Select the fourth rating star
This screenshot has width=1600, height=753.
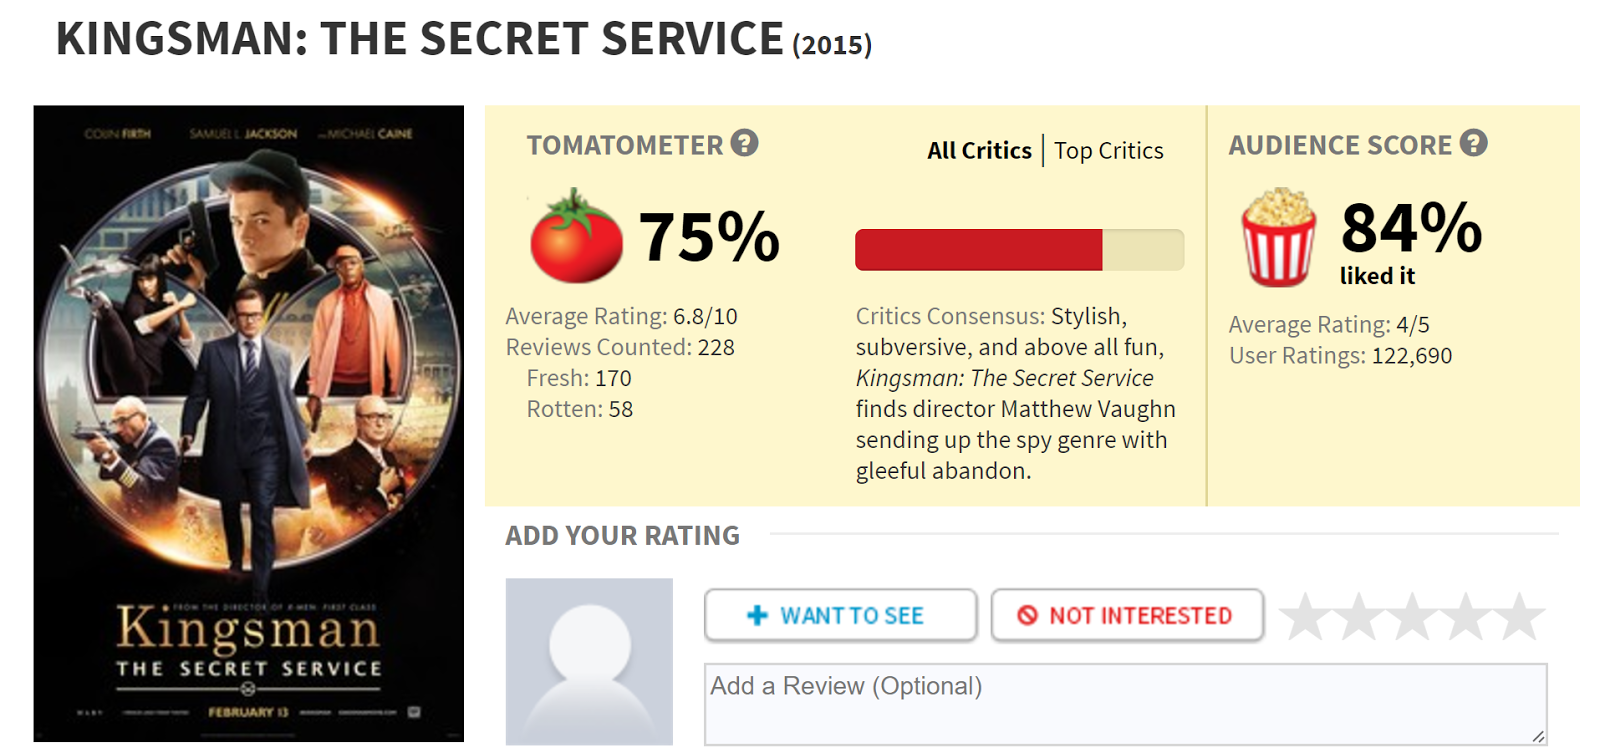coord(1466,616)
